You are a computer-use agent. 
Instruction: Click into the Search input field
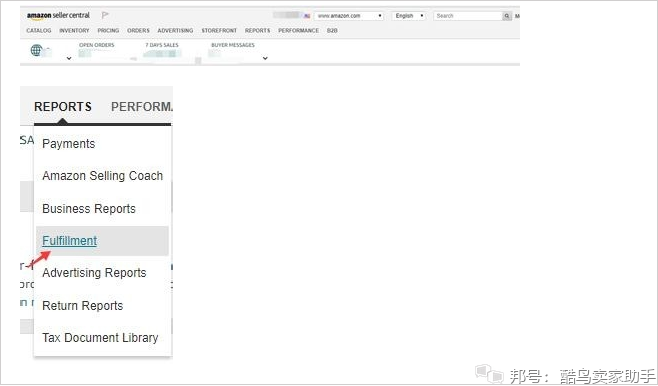click(x=468, y=16)
